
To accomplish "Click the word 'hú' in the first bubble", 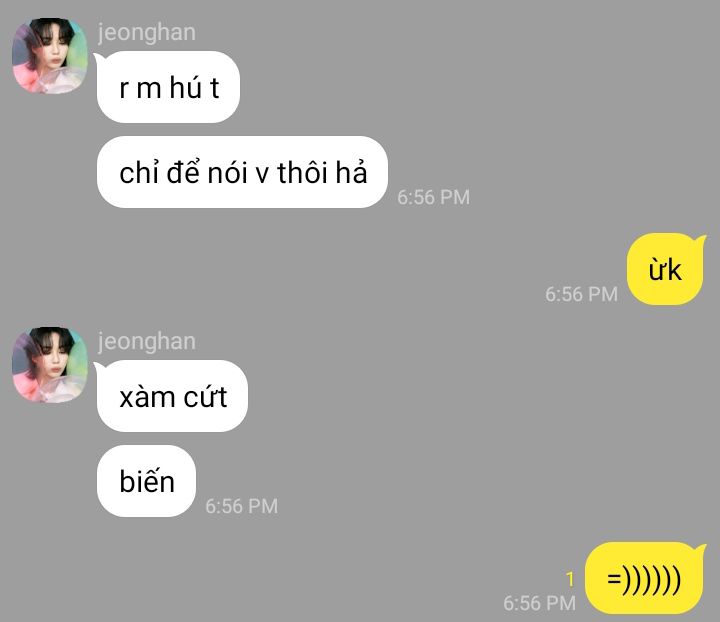I will (x=186, y=87).
